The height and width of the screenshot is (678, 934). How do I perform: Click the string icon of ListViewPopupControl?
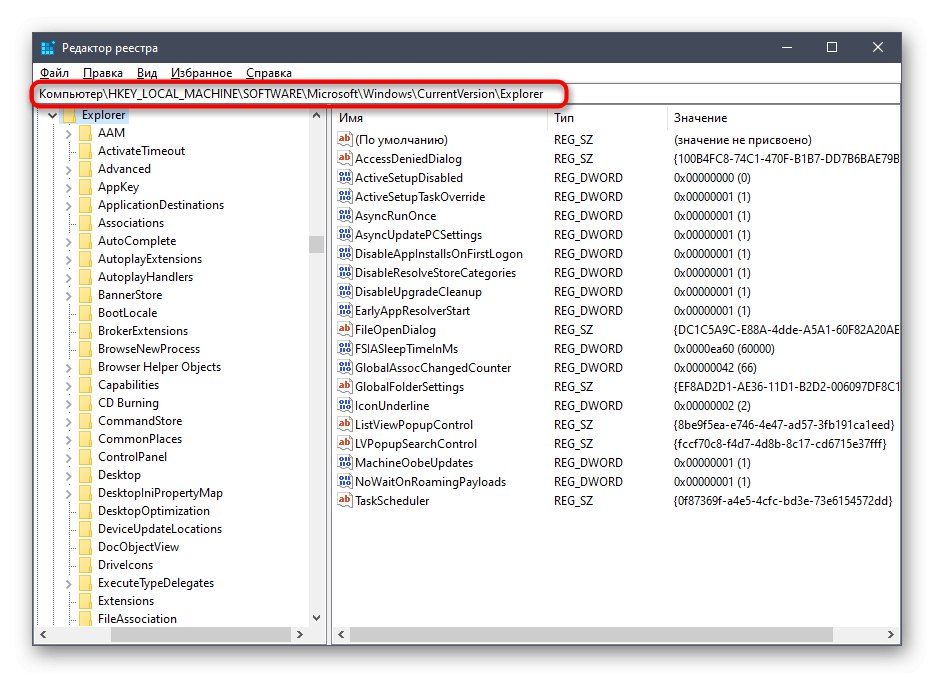click(344, 425)
